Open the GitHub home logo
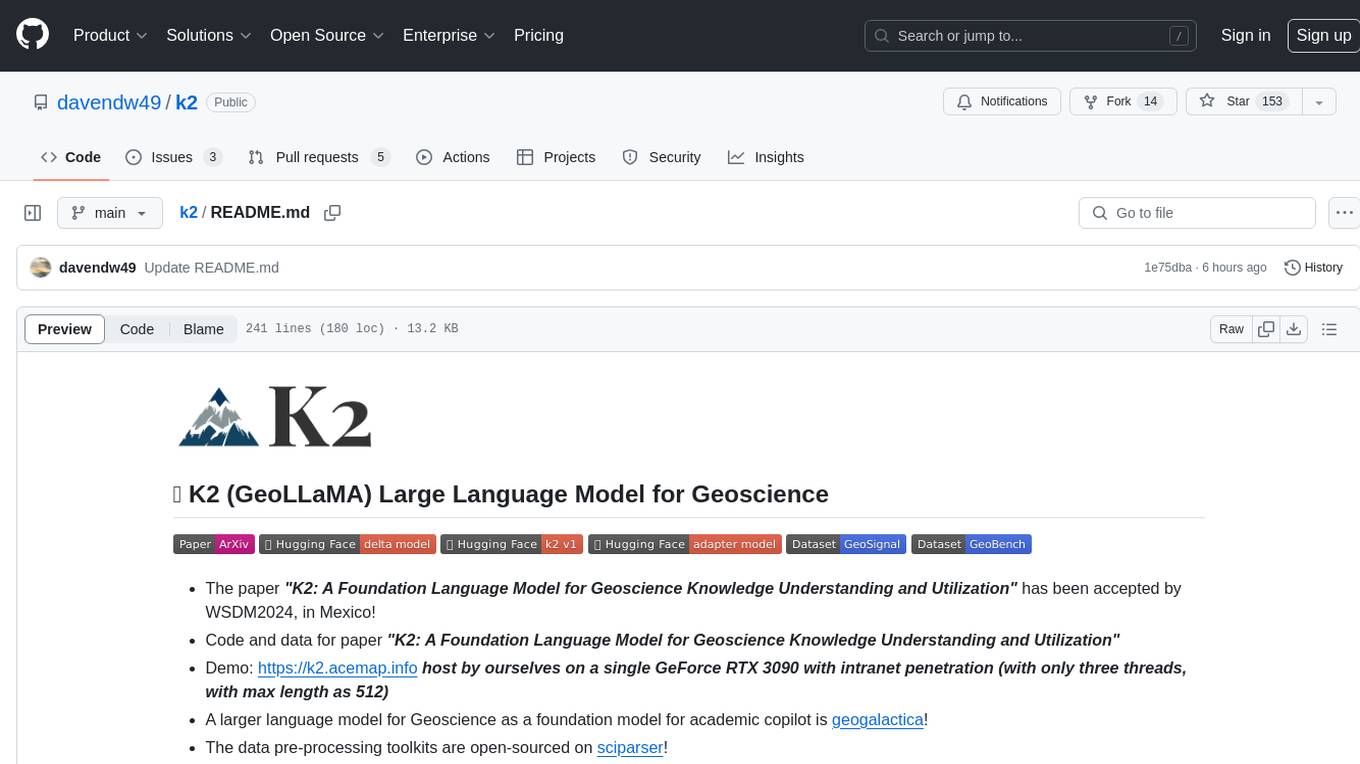1360x764 pixels. pos(33,35)
